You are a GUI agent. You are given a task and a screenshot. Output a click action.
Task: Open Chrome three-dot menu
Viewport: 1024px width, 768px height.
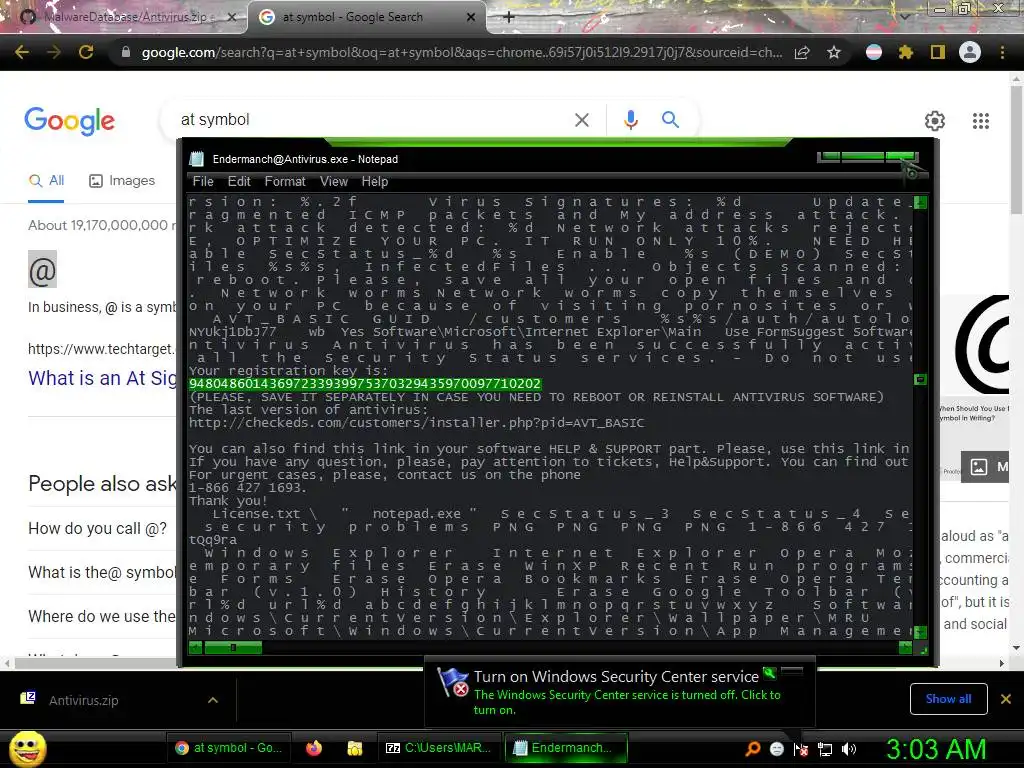pos(1002,52)
